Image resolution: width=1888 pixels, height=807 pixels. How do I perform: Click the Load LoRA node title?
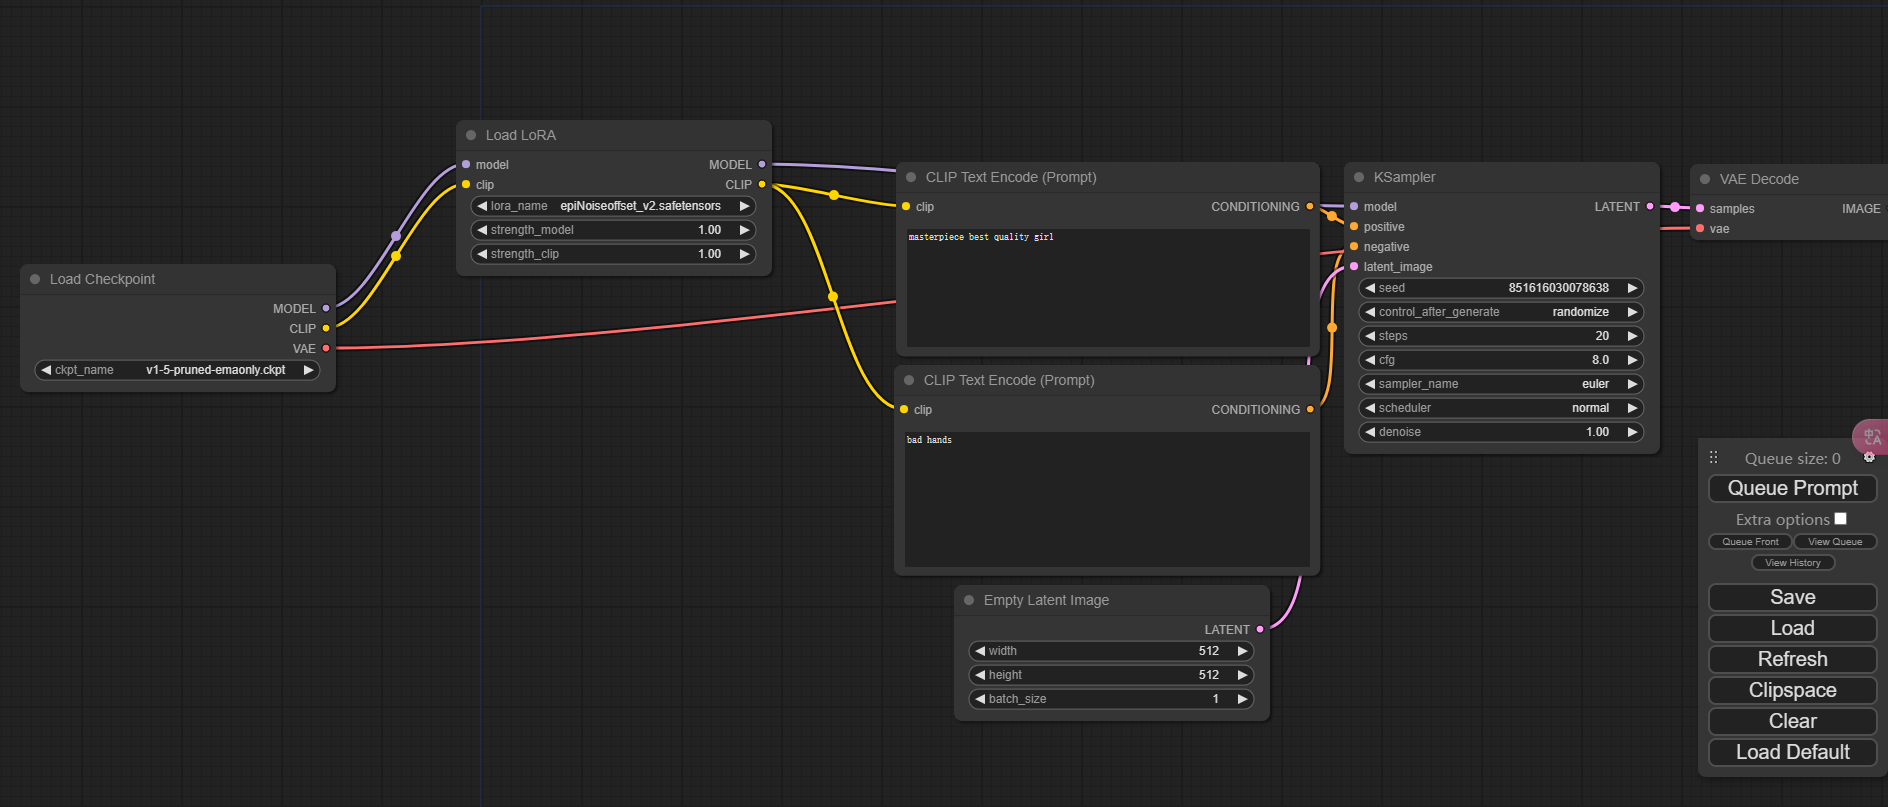(x=520, y=135)
